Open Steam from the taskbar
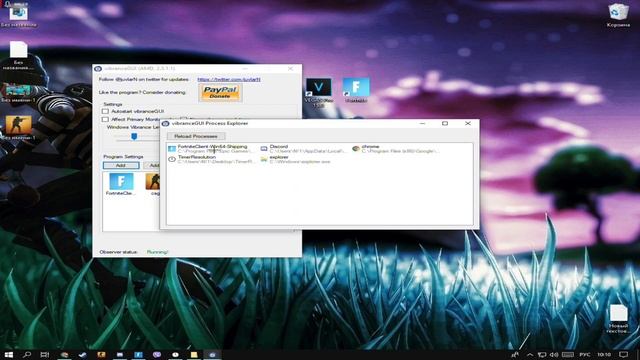The image size is (640, 360). [82, 355]
